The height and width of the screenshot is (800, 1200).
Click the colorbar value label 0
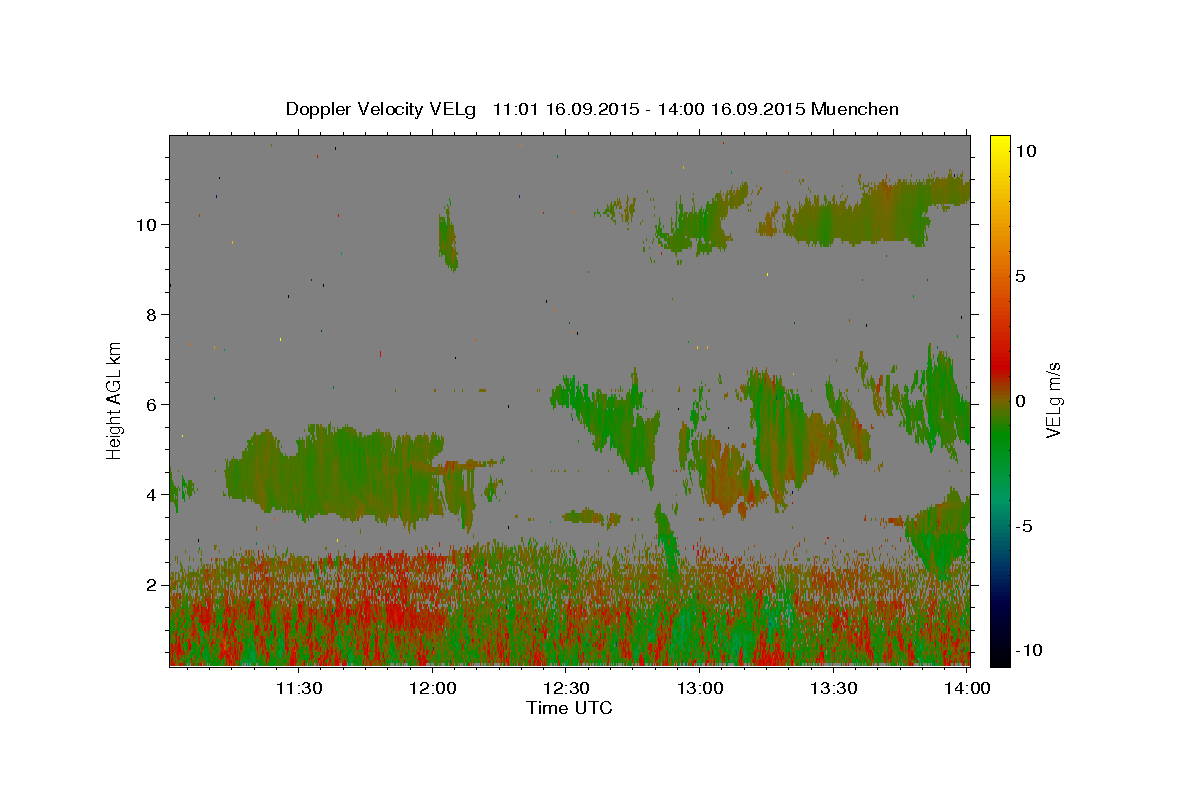click(1021, 400)
